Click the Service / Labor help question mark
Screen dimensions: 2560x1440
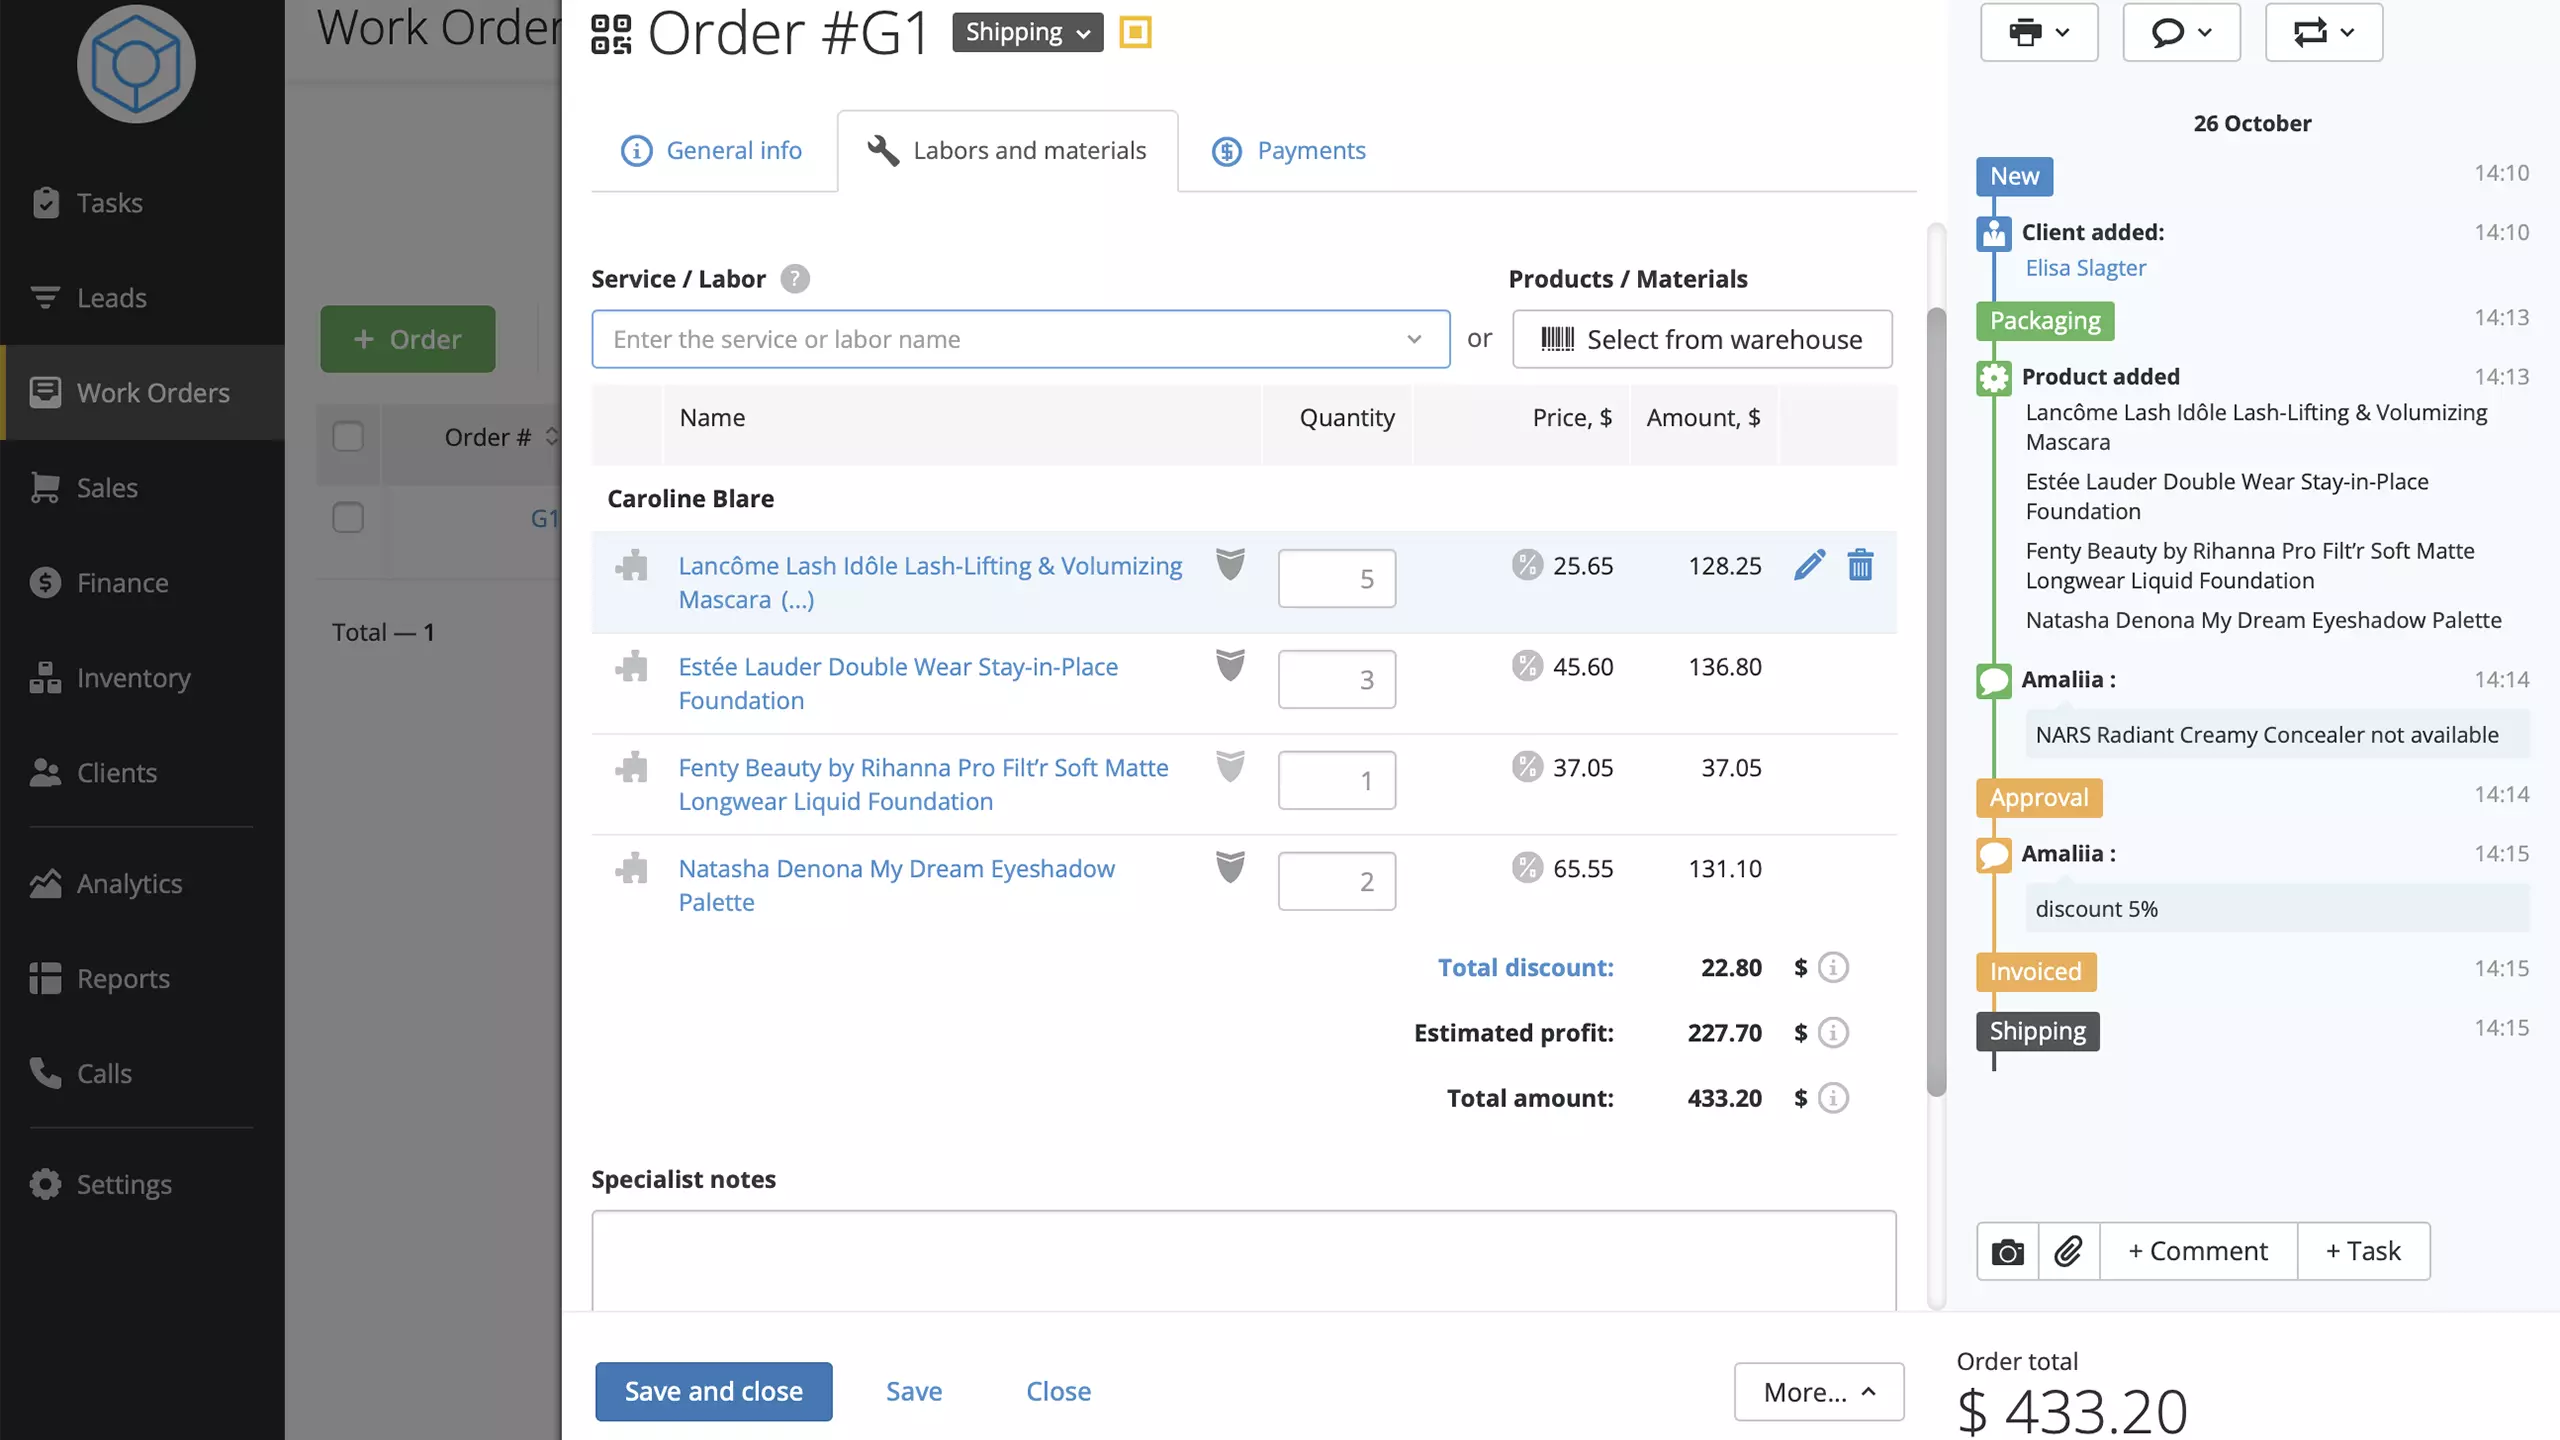795,279
